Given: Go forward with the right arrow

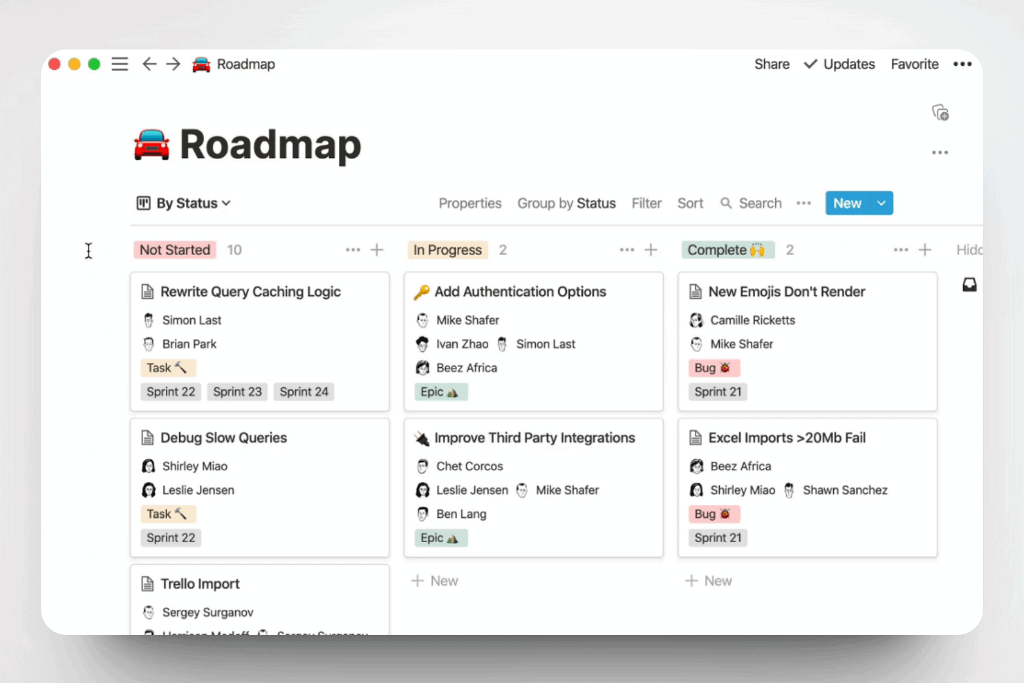Looking at the screenshot, I should [x=173, y=64].
